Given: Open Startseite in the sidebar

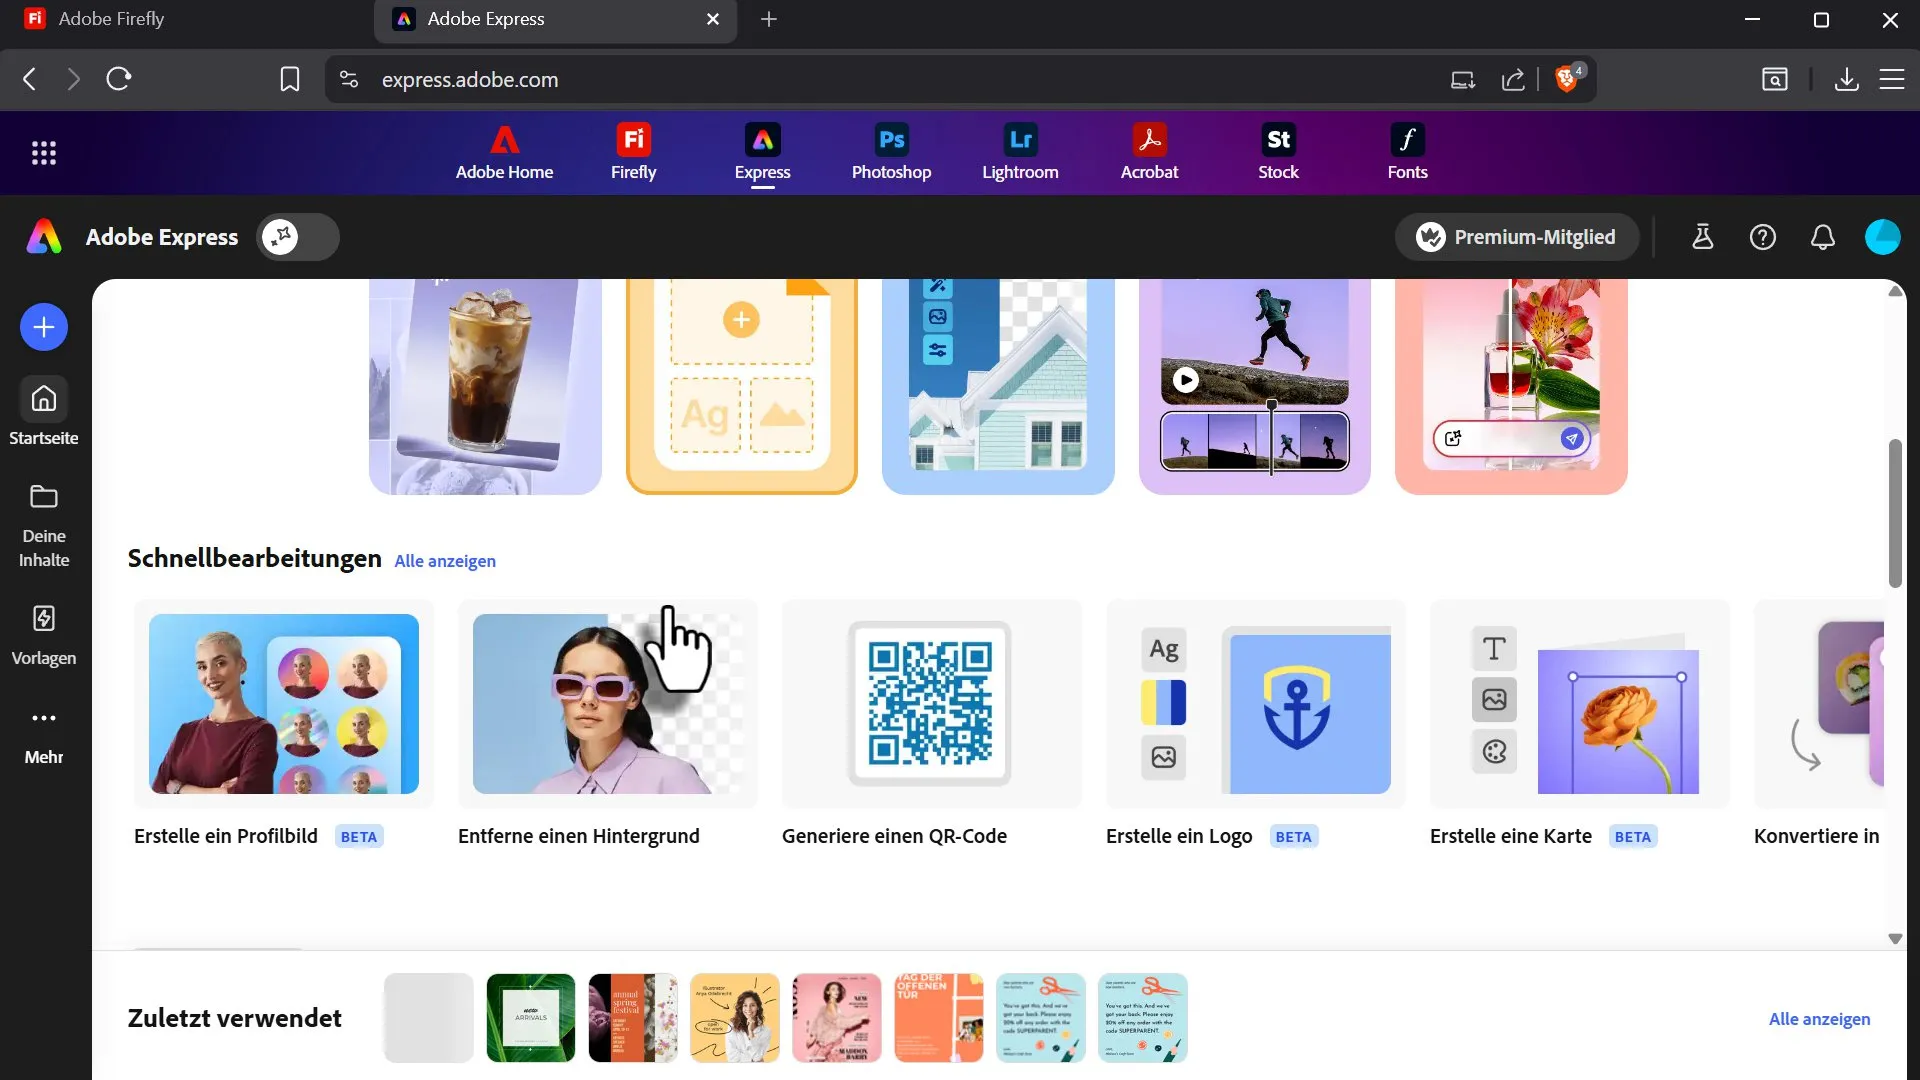Looking at the screenshot, I should click(x=44, y=411).
